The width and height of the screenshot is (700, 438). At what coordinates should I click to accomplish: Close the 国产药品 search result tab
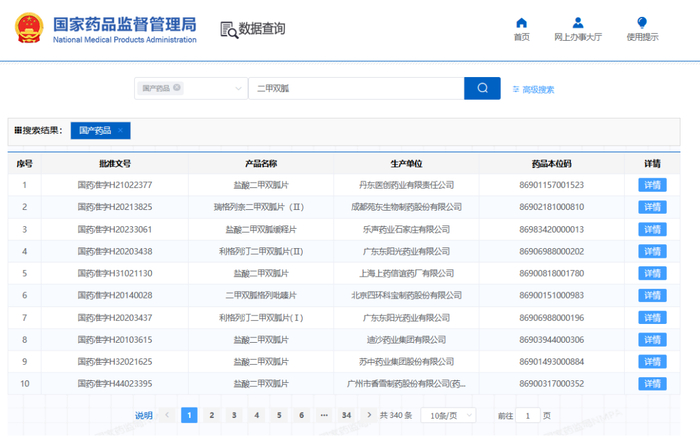120,131
